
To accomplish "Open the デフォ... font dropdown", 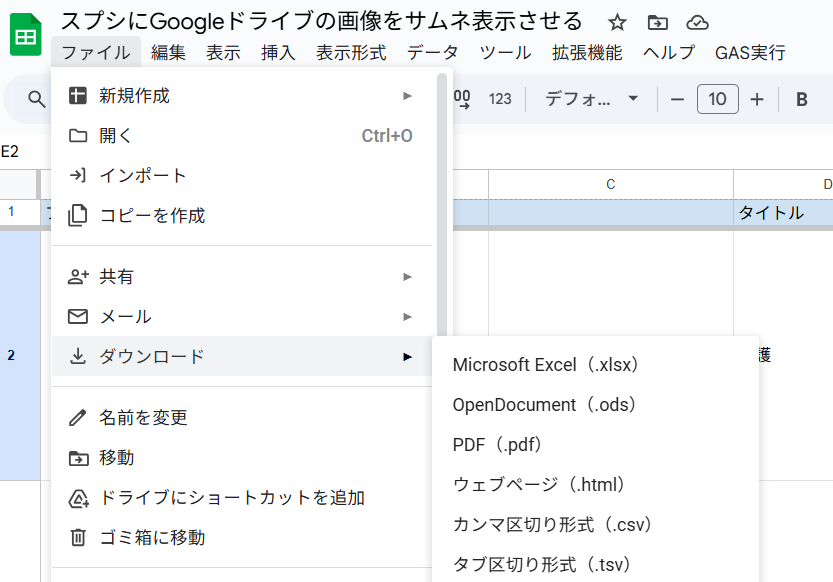I will 591,99.
